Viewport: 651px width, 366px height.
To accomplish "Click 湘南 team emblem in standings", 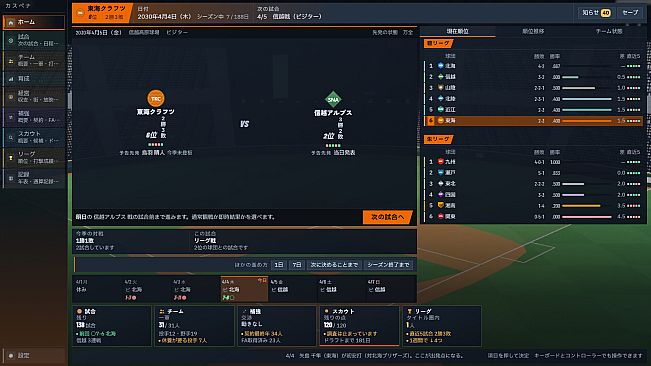I will pyautogui.click(x=441, y=205).
